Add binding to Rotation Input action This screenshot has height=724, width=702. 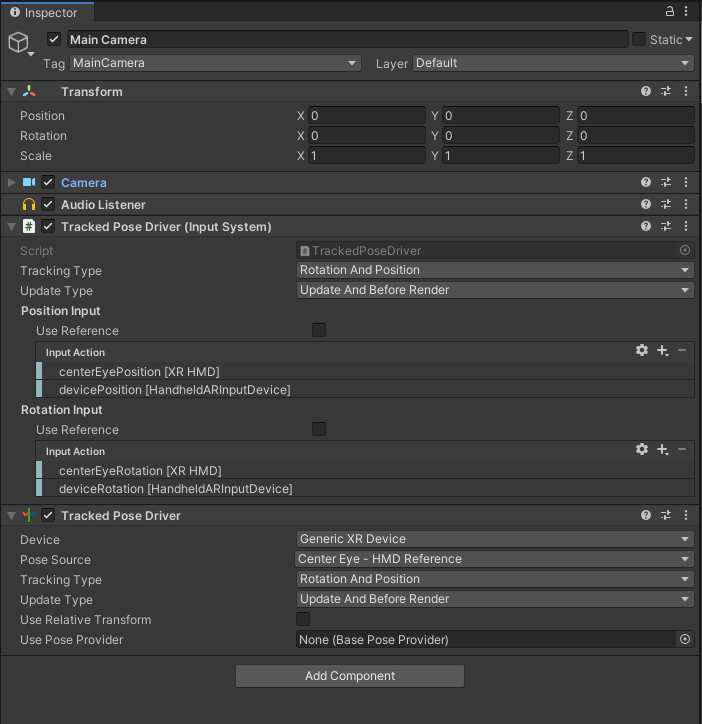coord(662,450)
